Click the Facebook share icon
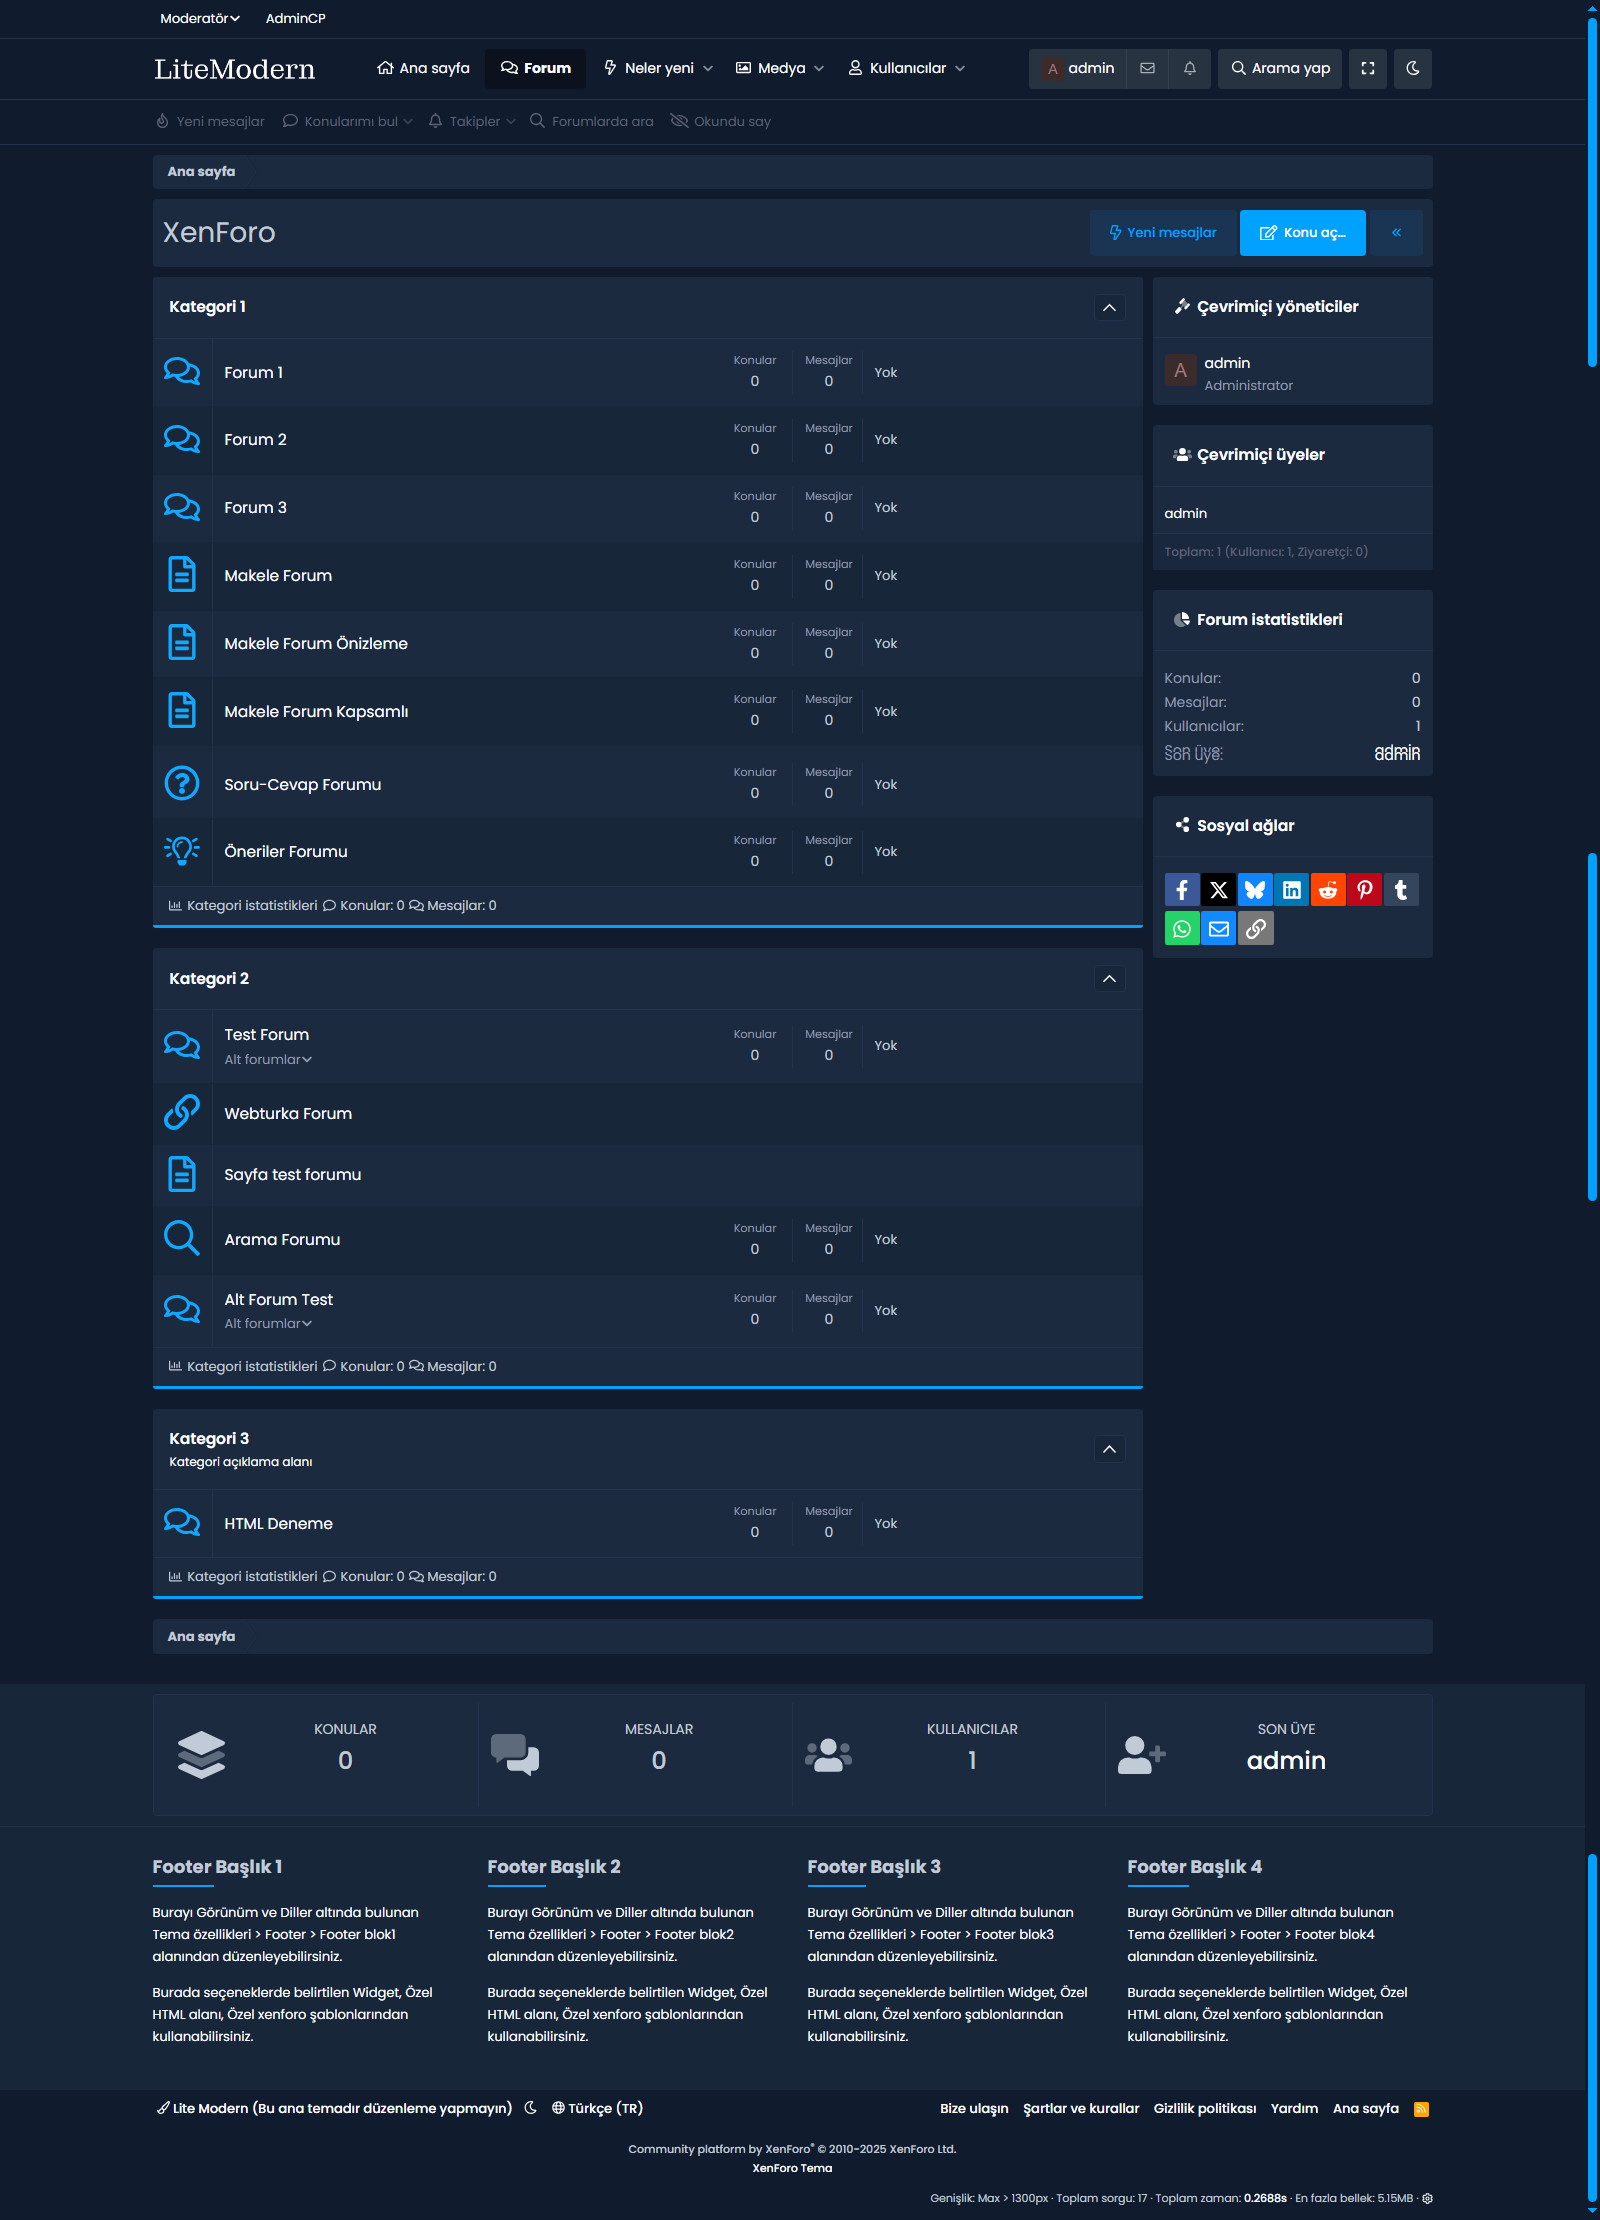The image size is (1600, 2220). click(1181, 890)
